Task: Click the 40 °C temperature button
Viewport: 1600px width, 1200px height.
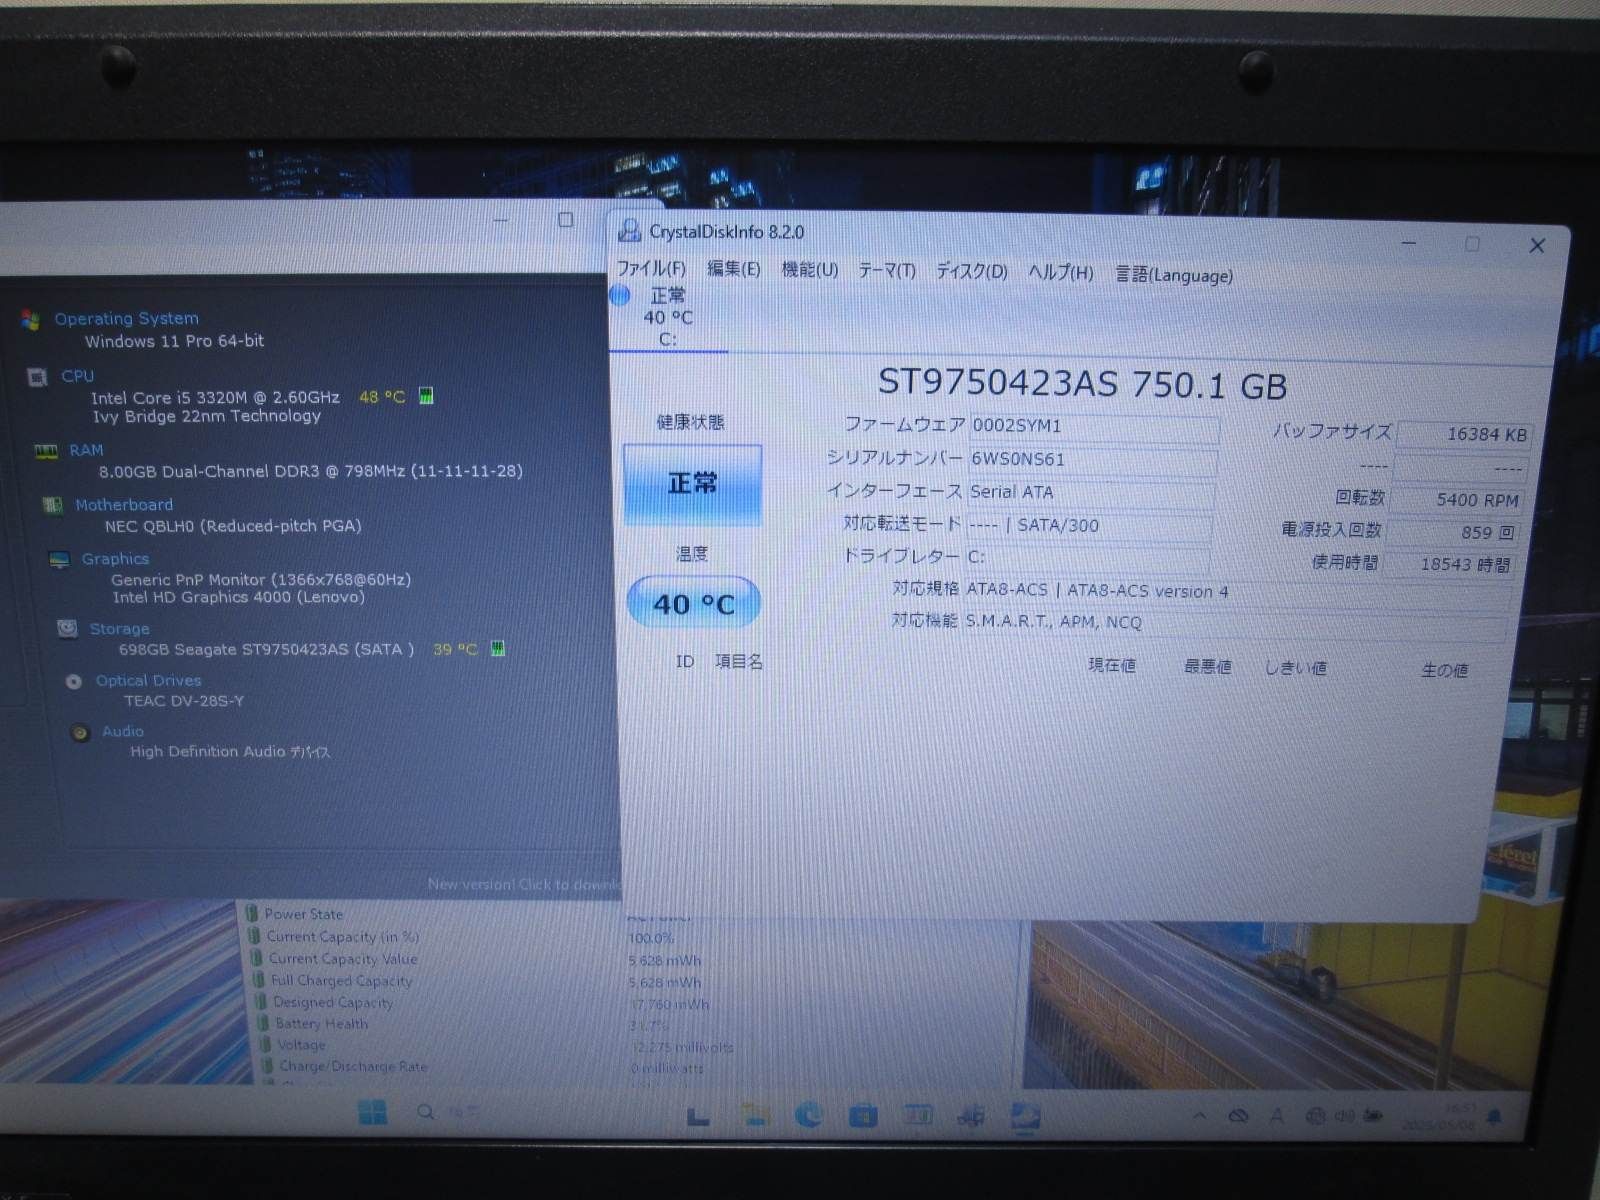Action: click(693, 603)
